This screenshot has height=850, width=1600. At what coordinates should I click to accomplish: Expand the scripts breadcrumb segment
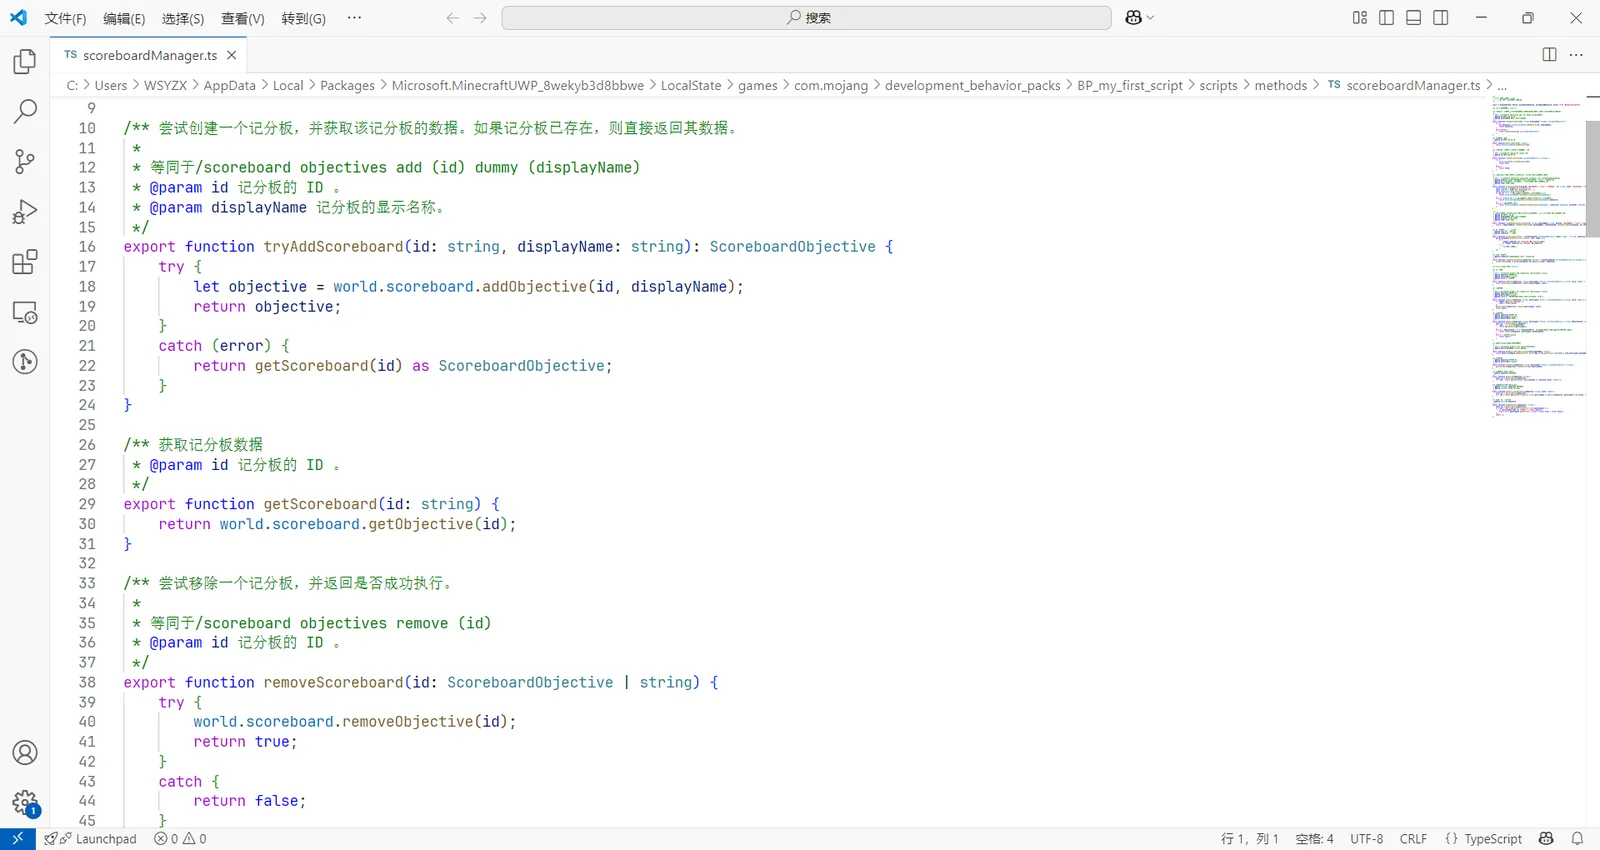coord(1218,86)
